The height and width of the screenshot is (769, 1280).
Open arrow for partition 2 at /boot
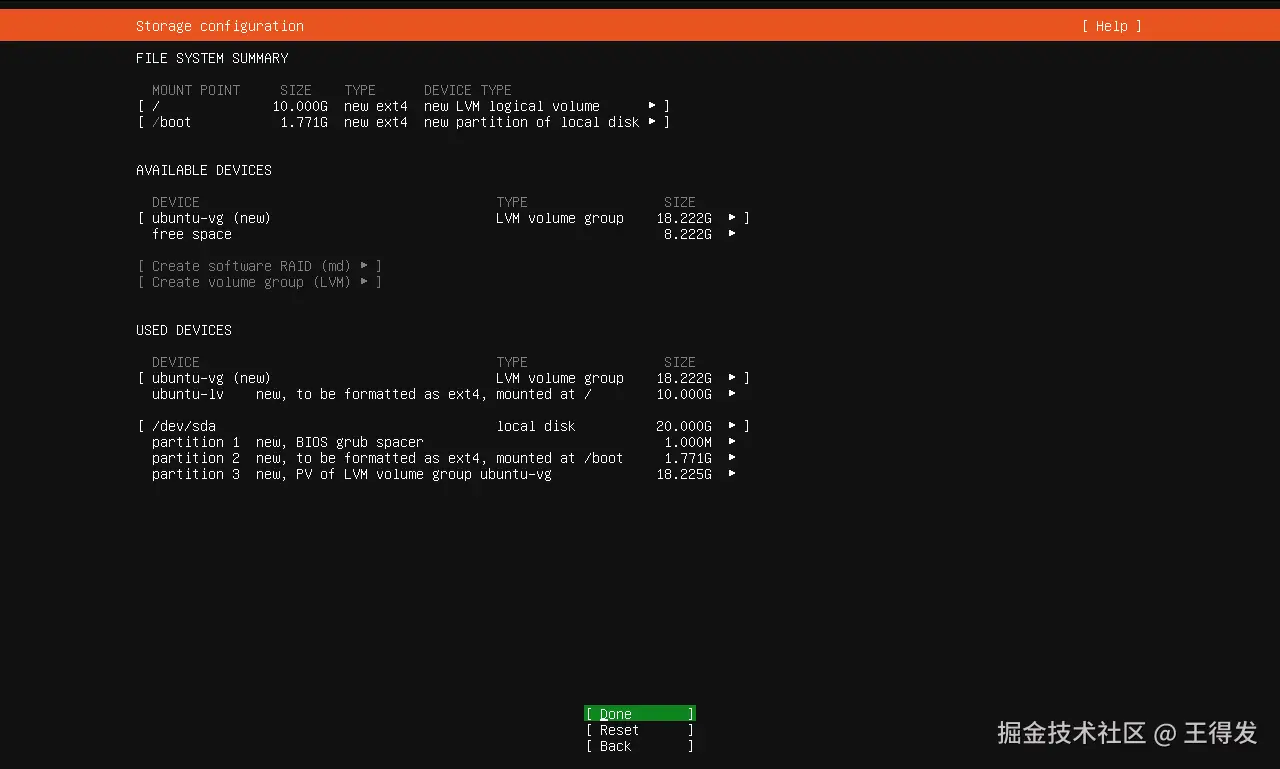click(x=732, y=458)
